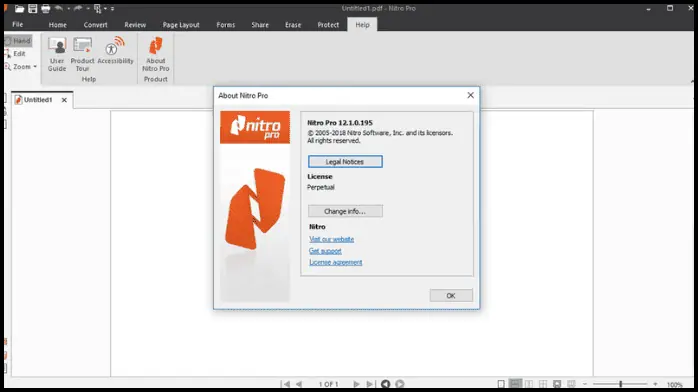Minimize the Nitro Pro window
Viewport: 698px width, 392px height.
coord(648,8)
